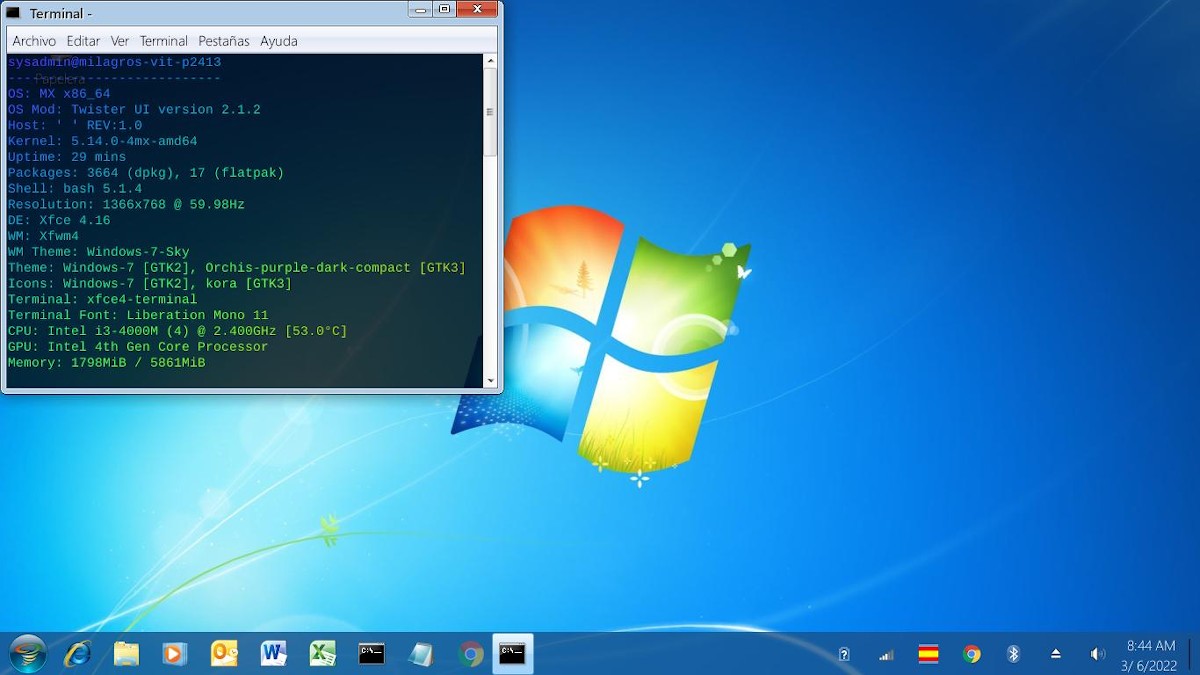The image size is (1200, 675).
Task: Open the Archivo menu
Action: pyautogui.click(x=34, y=41)
